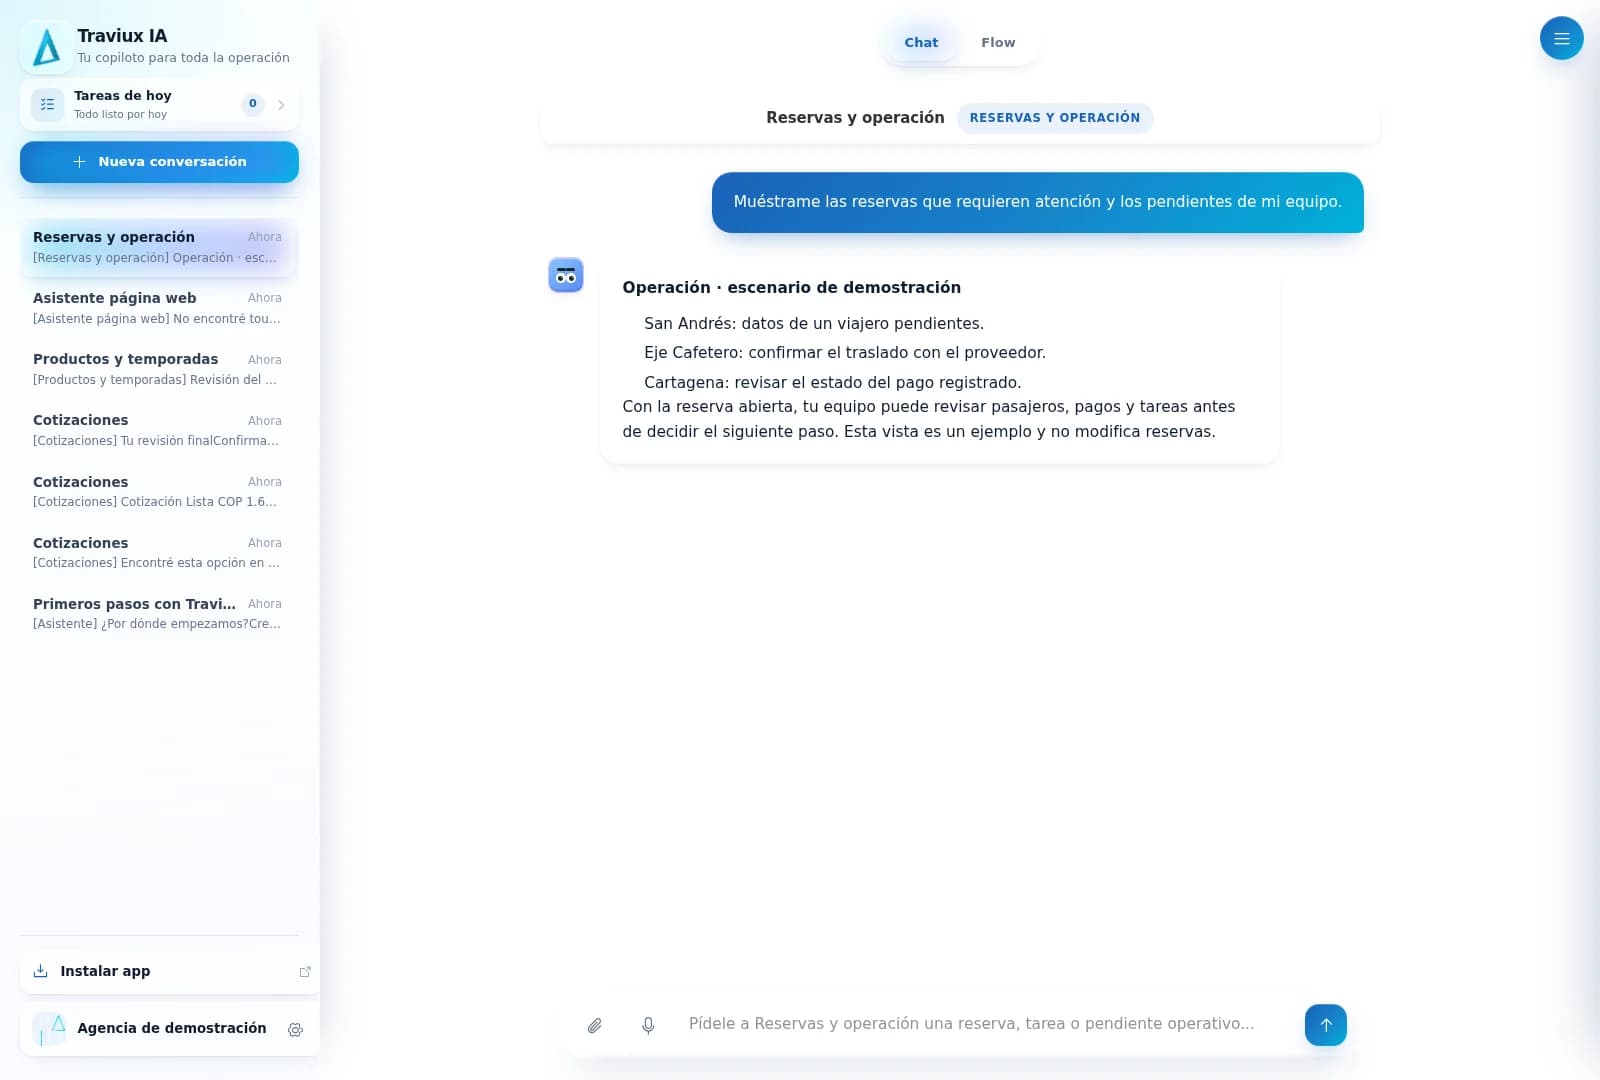Click the tasks counter badge showing 0
The image size is (1600, 1080).
pos(253,104)
